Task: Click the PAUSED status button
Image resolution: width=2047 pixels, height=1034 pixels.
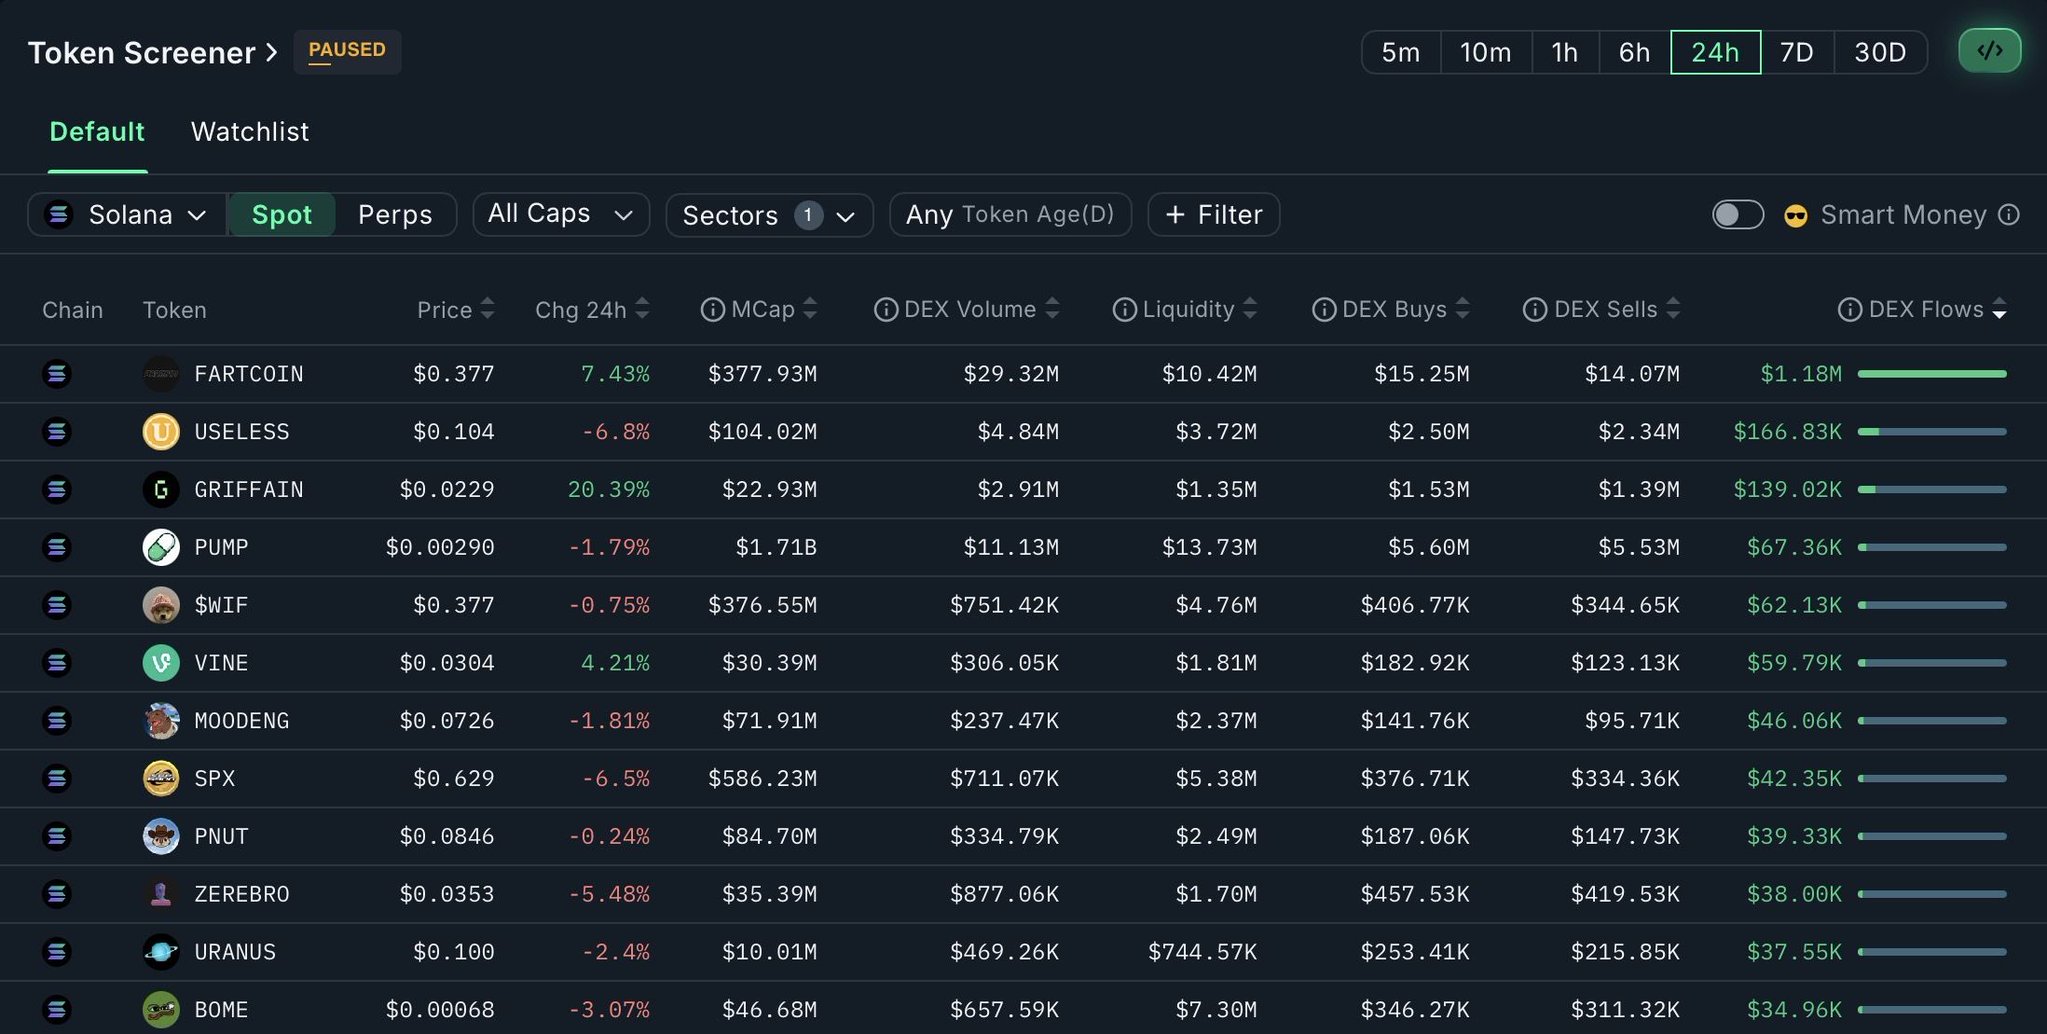Action: tap(347, 51)
